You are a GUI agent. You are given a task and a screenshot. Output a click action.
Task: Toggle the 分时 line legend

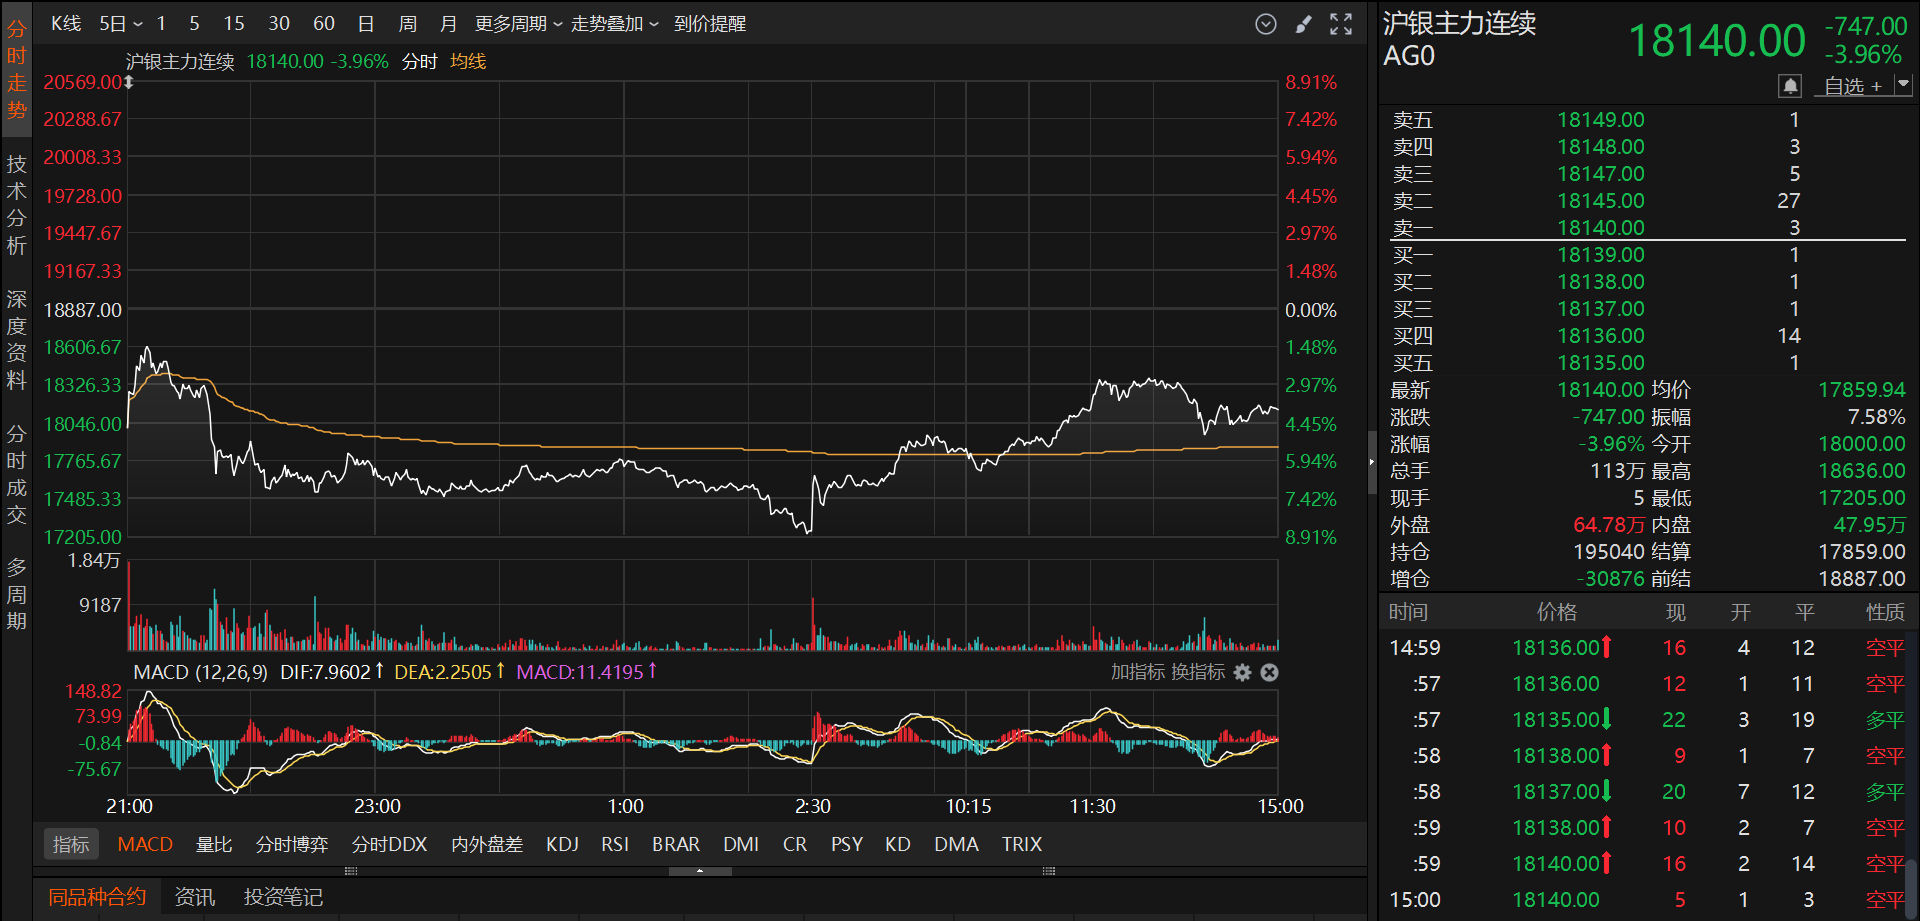[419, 62]
